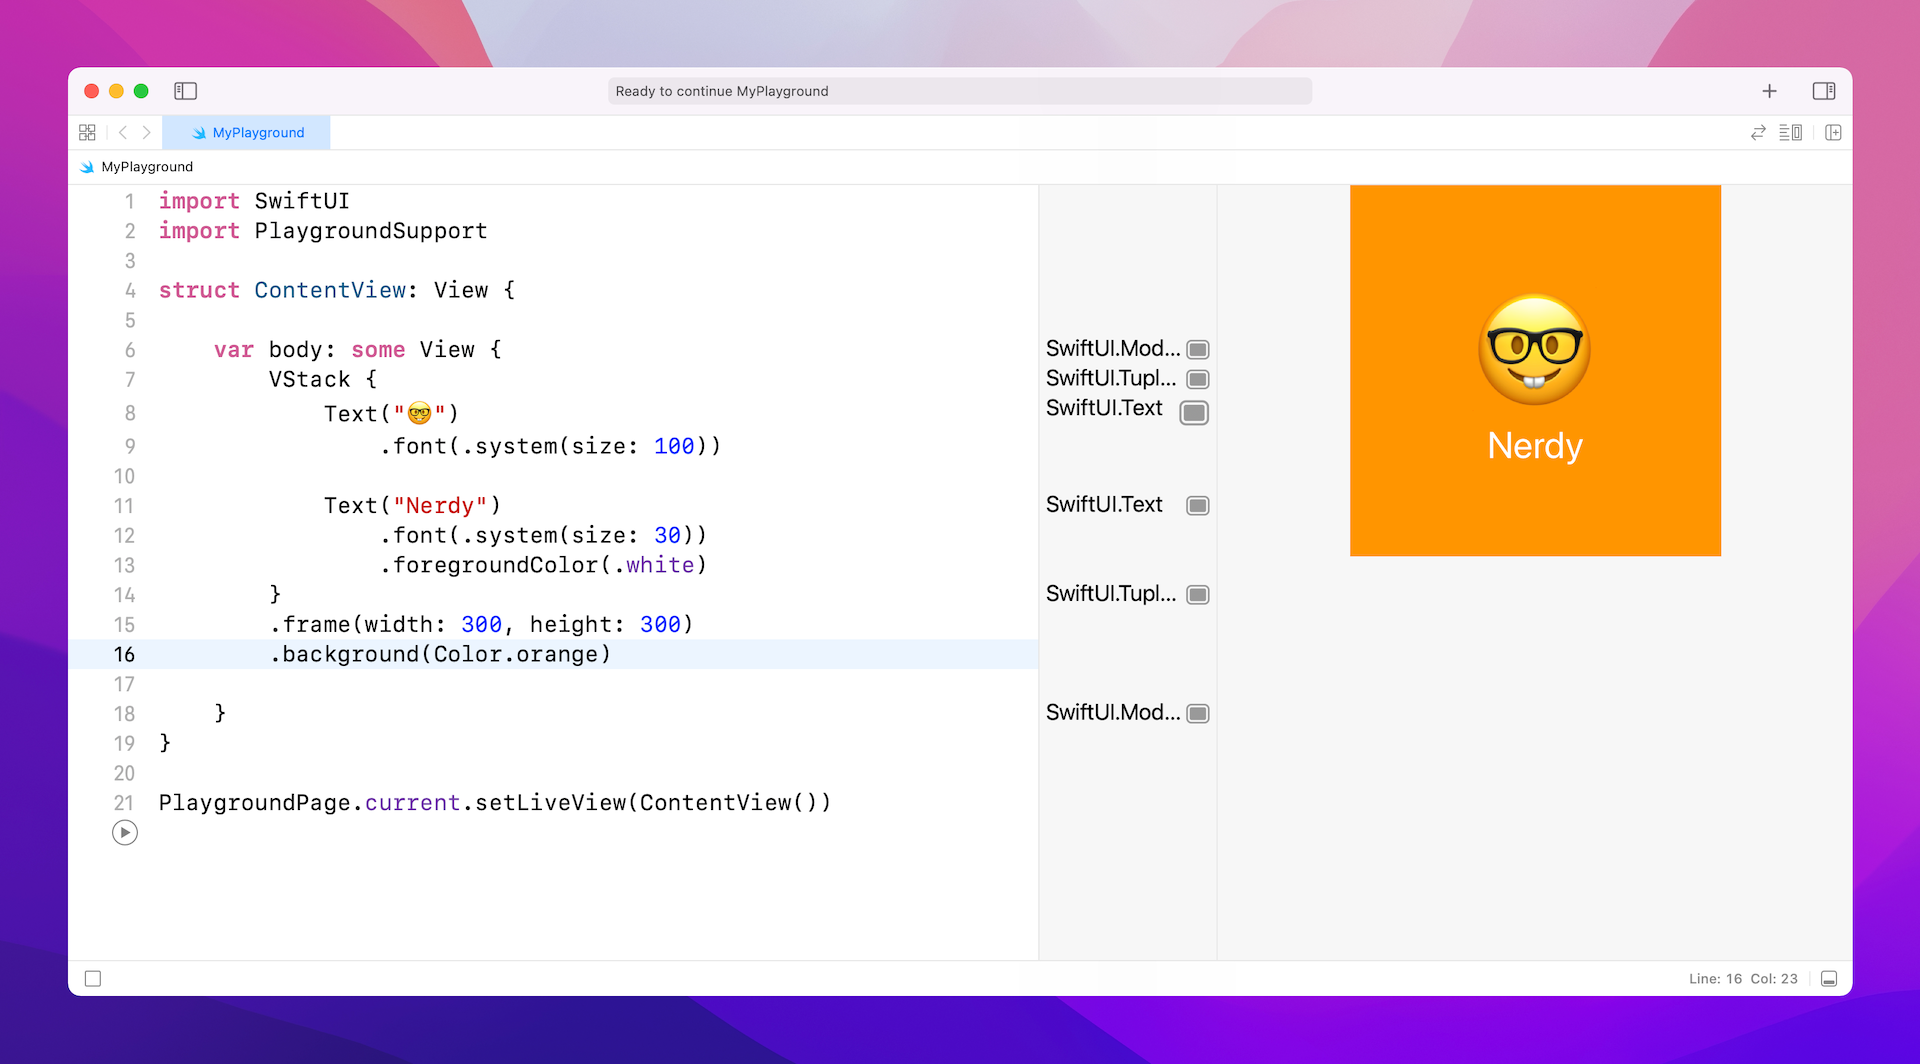Click the Swift bird icon in the jump bar
Screen dimensions: 1920x1064
click(88, 166)
